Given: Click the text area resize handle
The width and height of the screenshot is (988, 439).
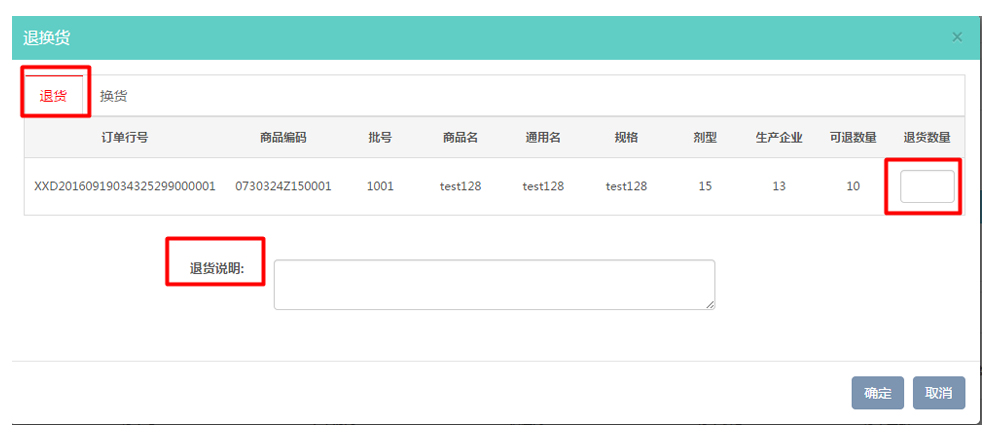Looking at the screenshot, I should pos(710,305).
